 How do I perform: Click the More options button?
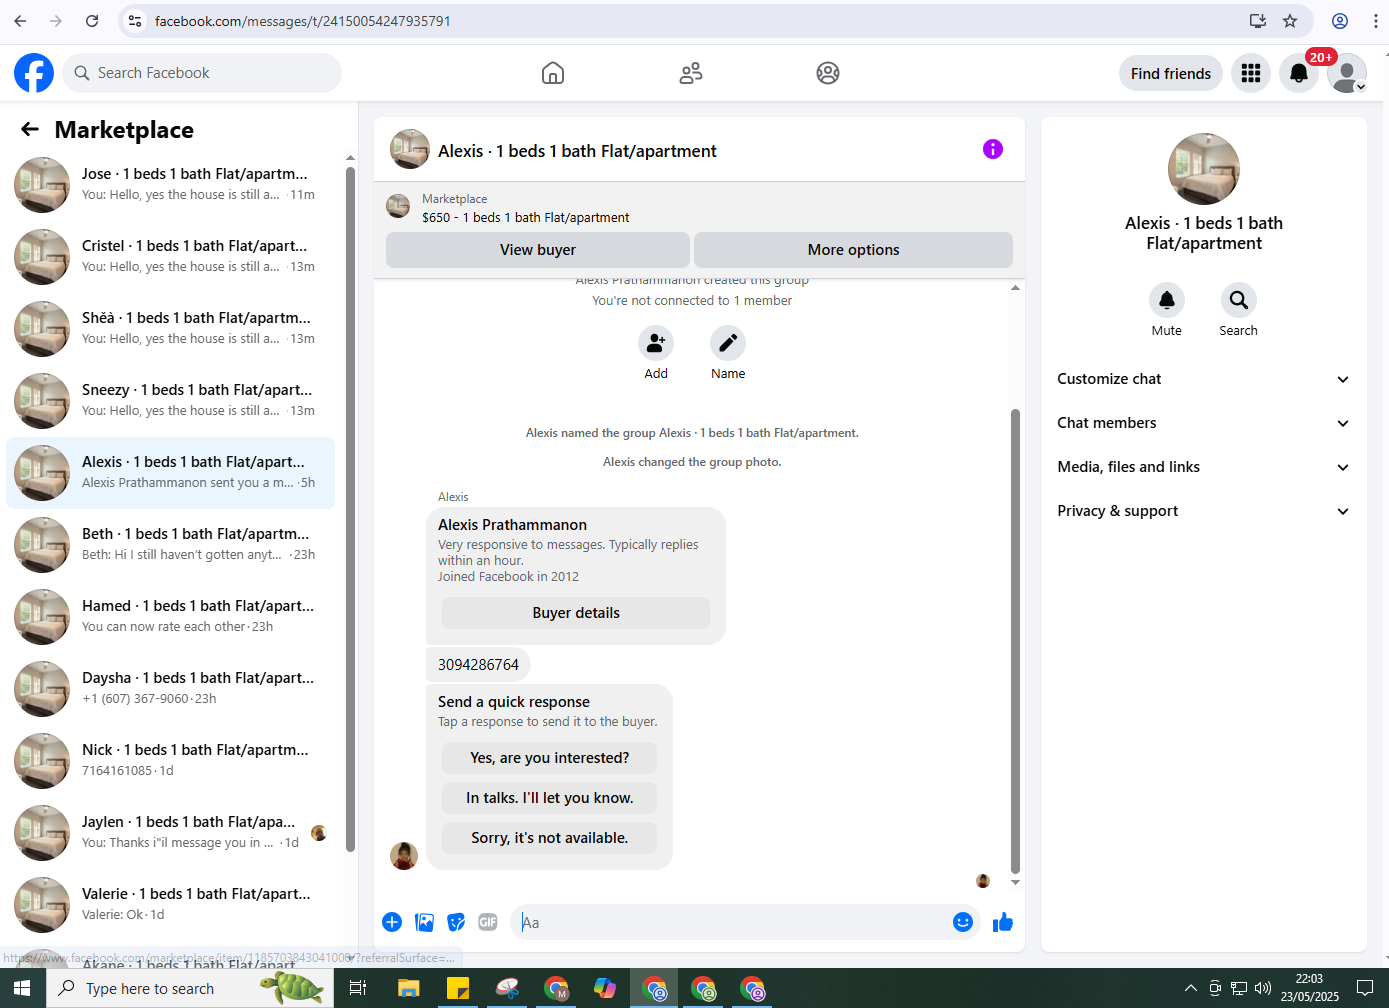point(854,250)
